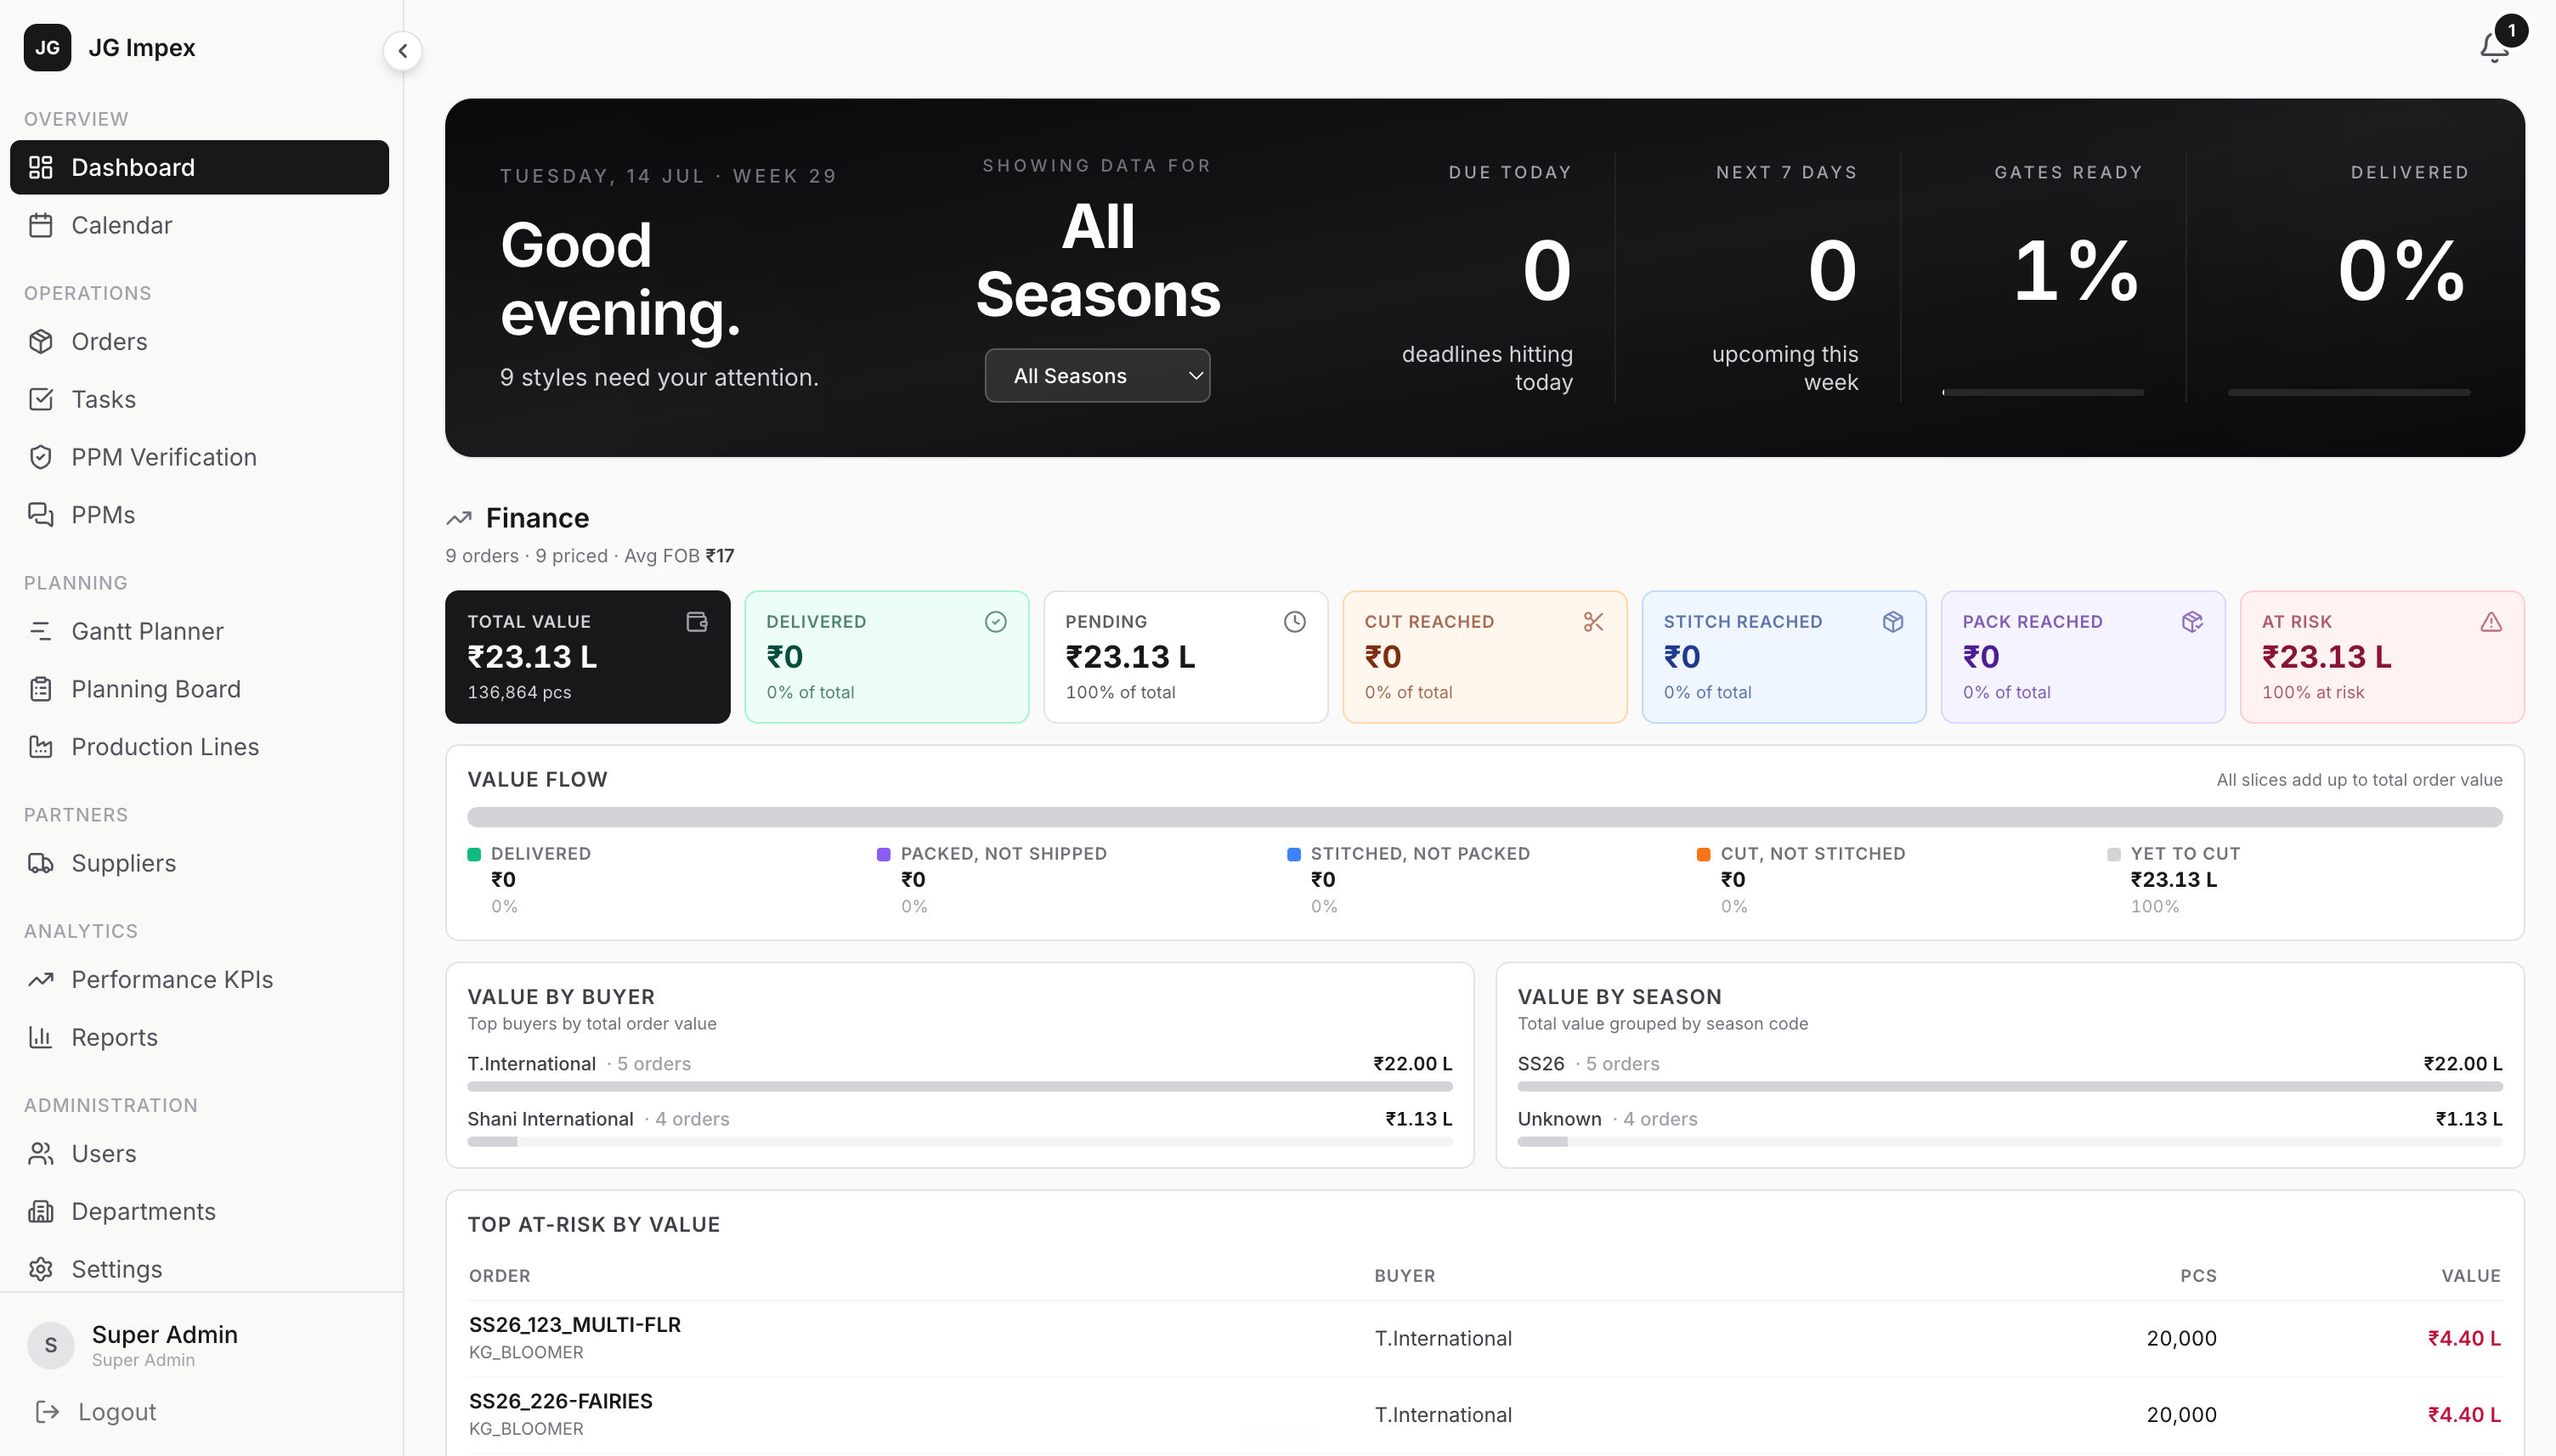2556x1456 pixels.
Task: Click the green Delivered legend swatch
Action: [474, 854]
